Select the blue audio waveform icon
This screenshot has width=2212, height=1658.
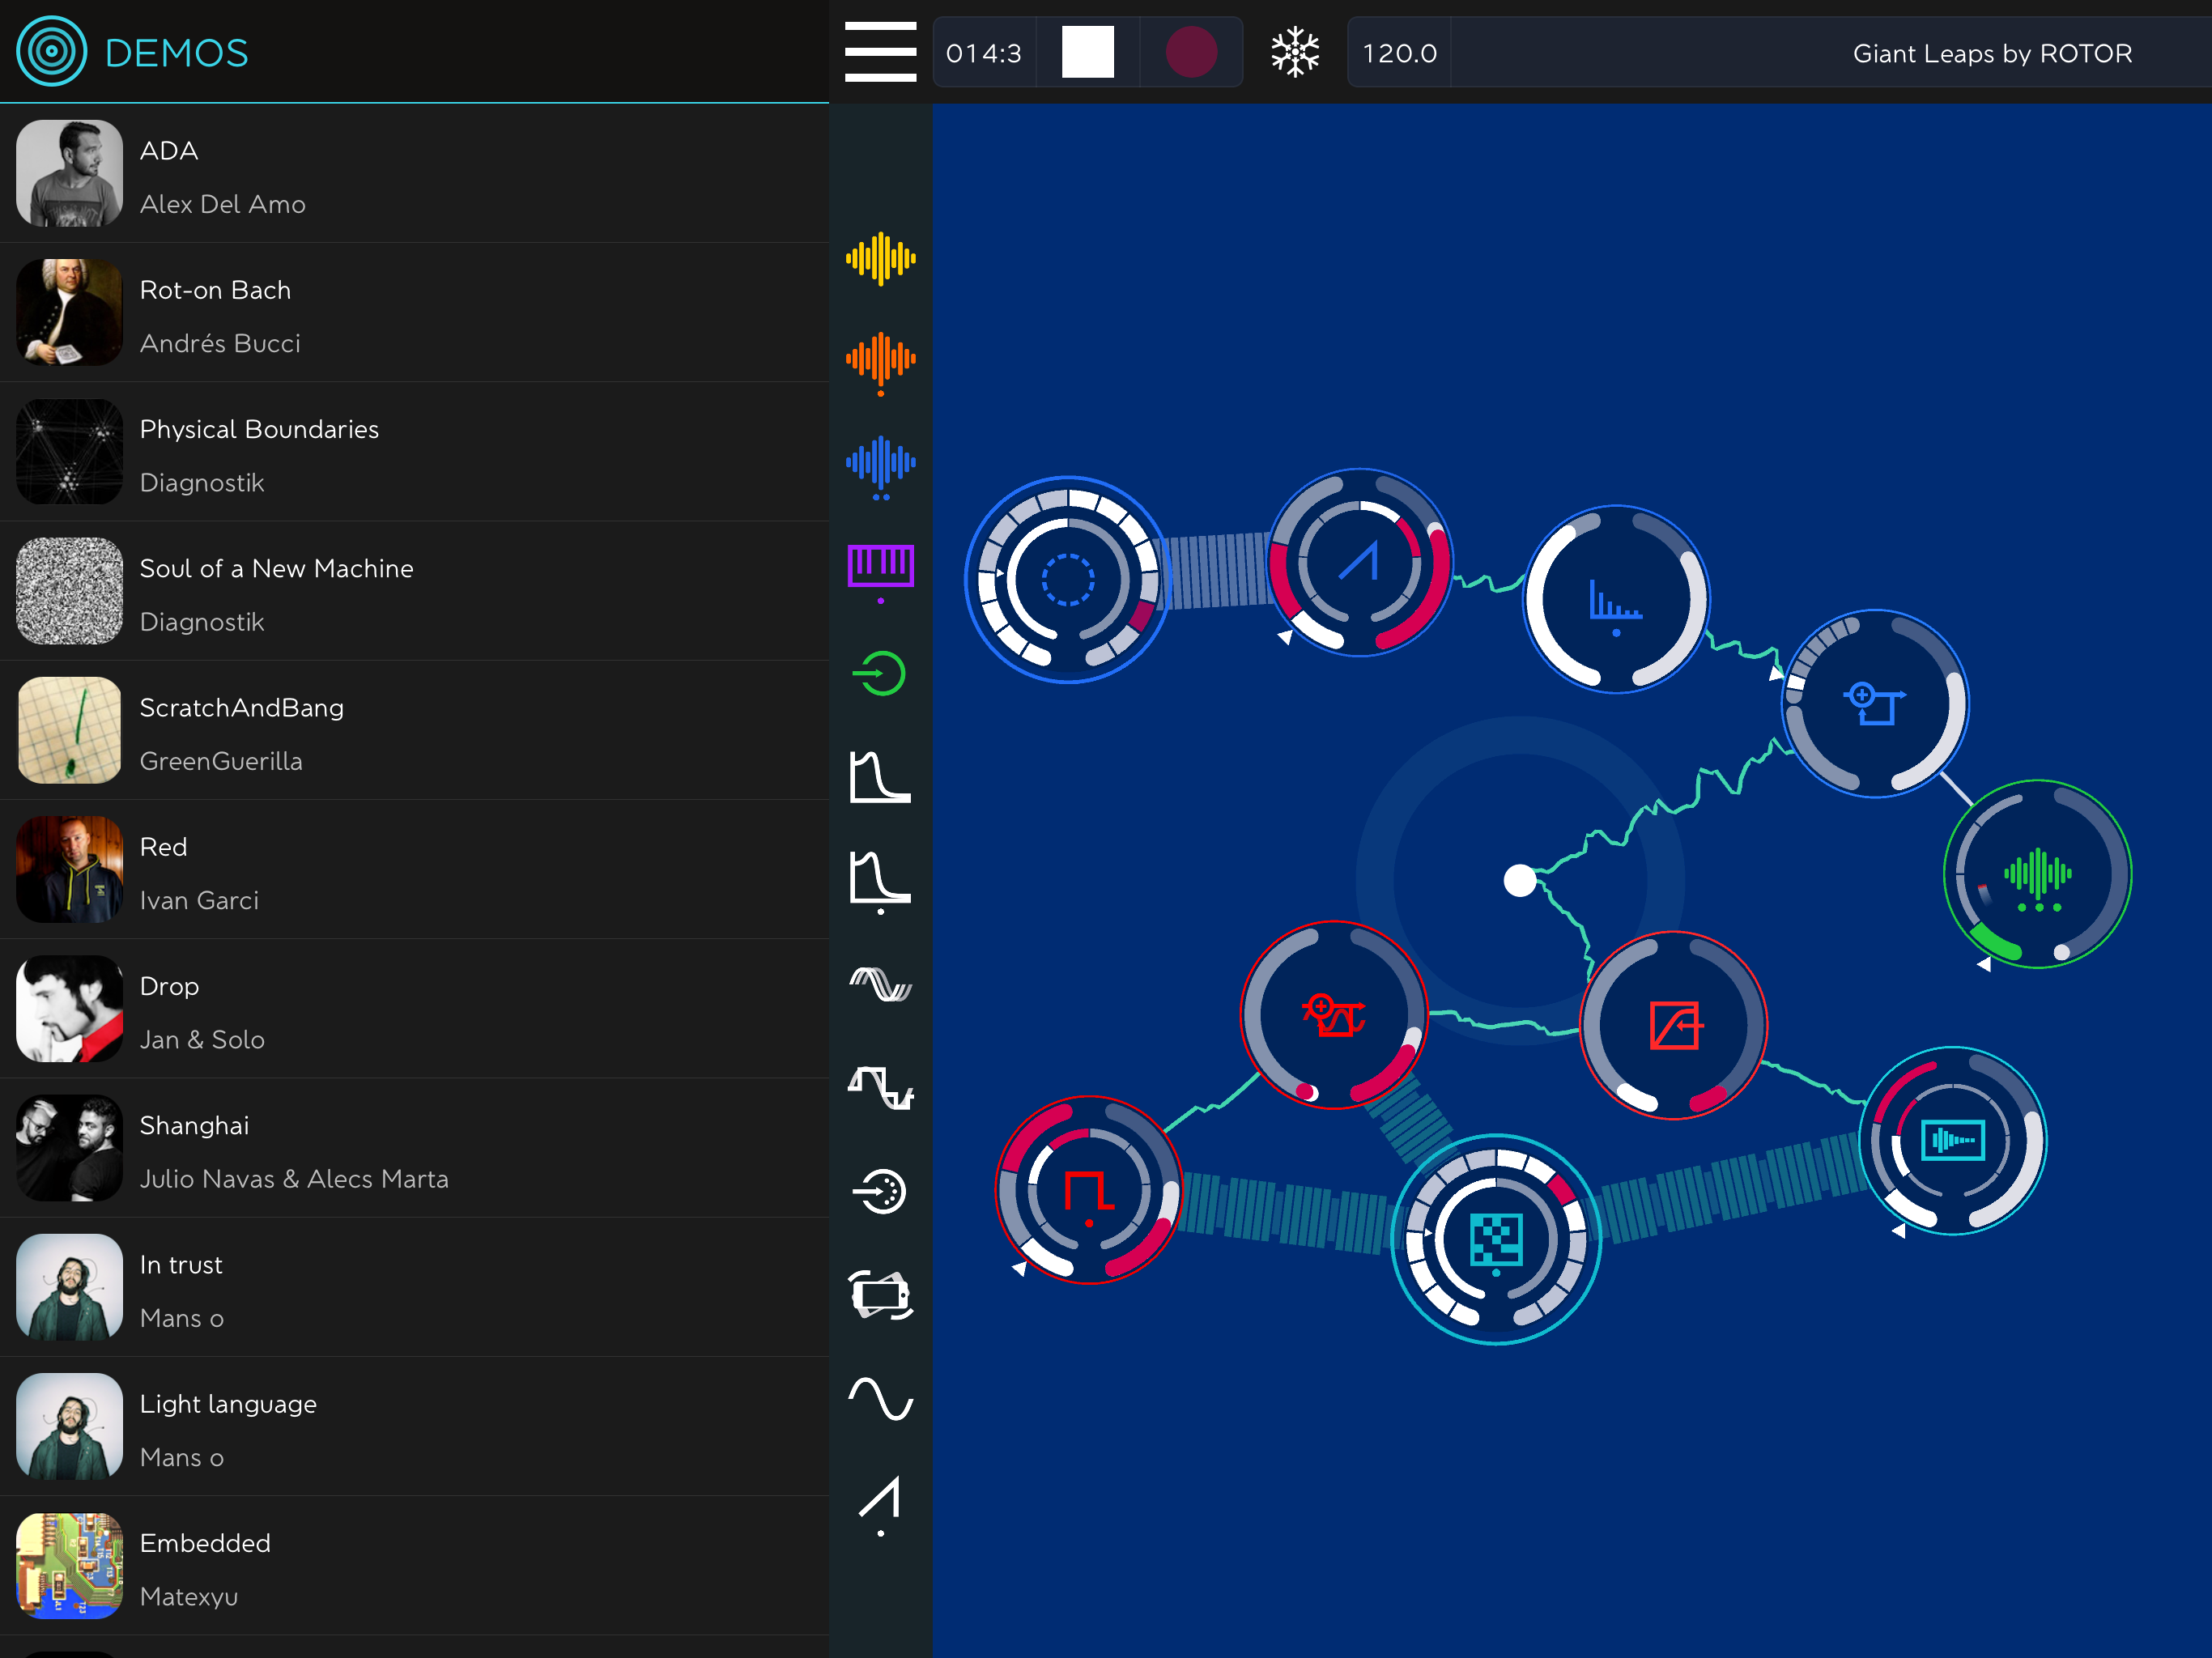(880, 466)
